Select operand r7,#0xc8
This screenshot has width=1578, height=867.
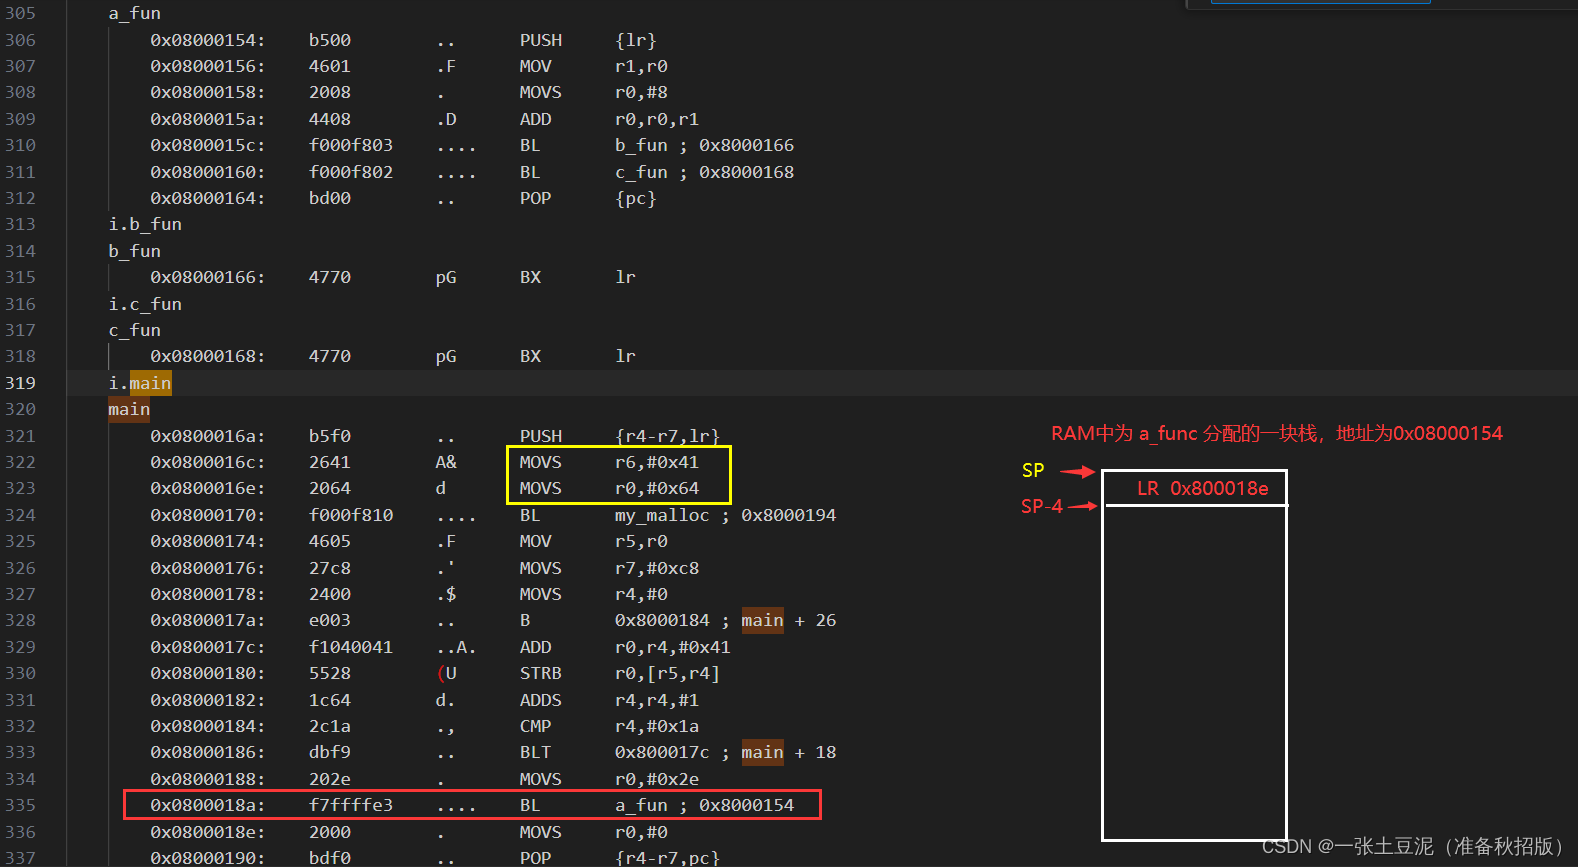[657, 568]
